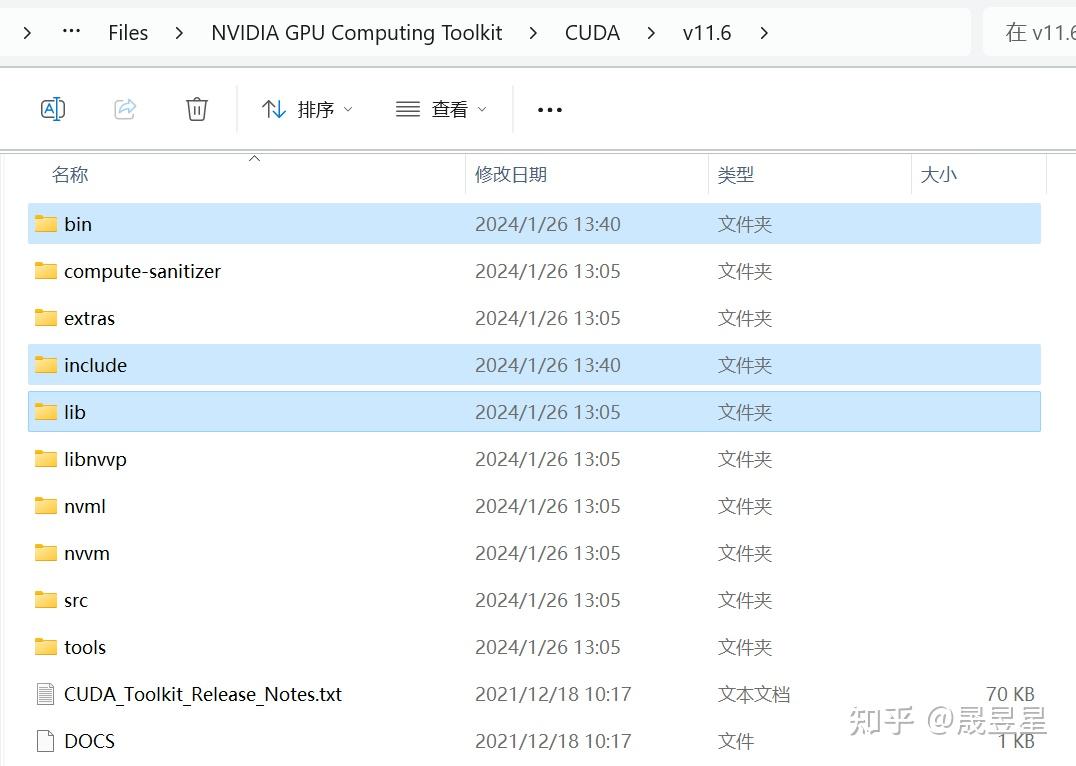The image size is (1076, 766).
Task: Click the v11.6 breadcrumb item
Action: point(706,32)
